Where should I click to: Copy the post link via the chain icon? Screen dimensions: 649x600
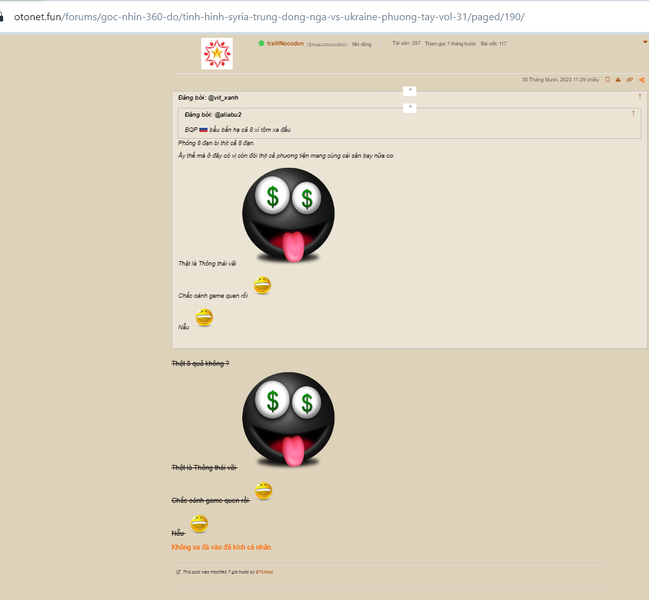click(x=630, y=79)
